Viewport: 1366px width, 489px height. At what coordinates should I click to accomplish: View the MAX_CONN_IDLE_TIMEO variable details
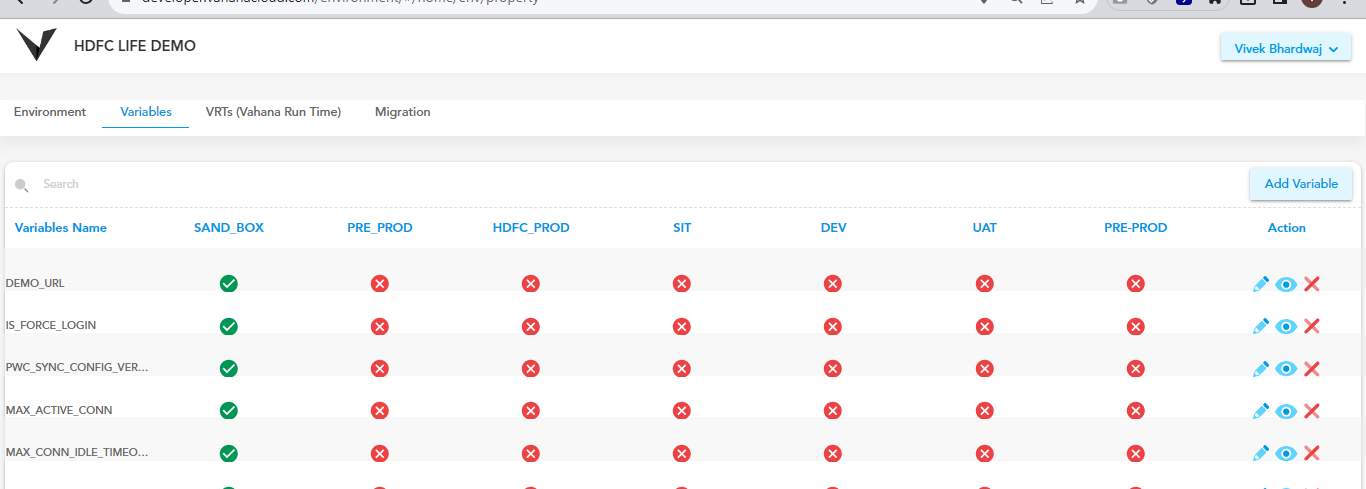click(x=1286, y=454)
